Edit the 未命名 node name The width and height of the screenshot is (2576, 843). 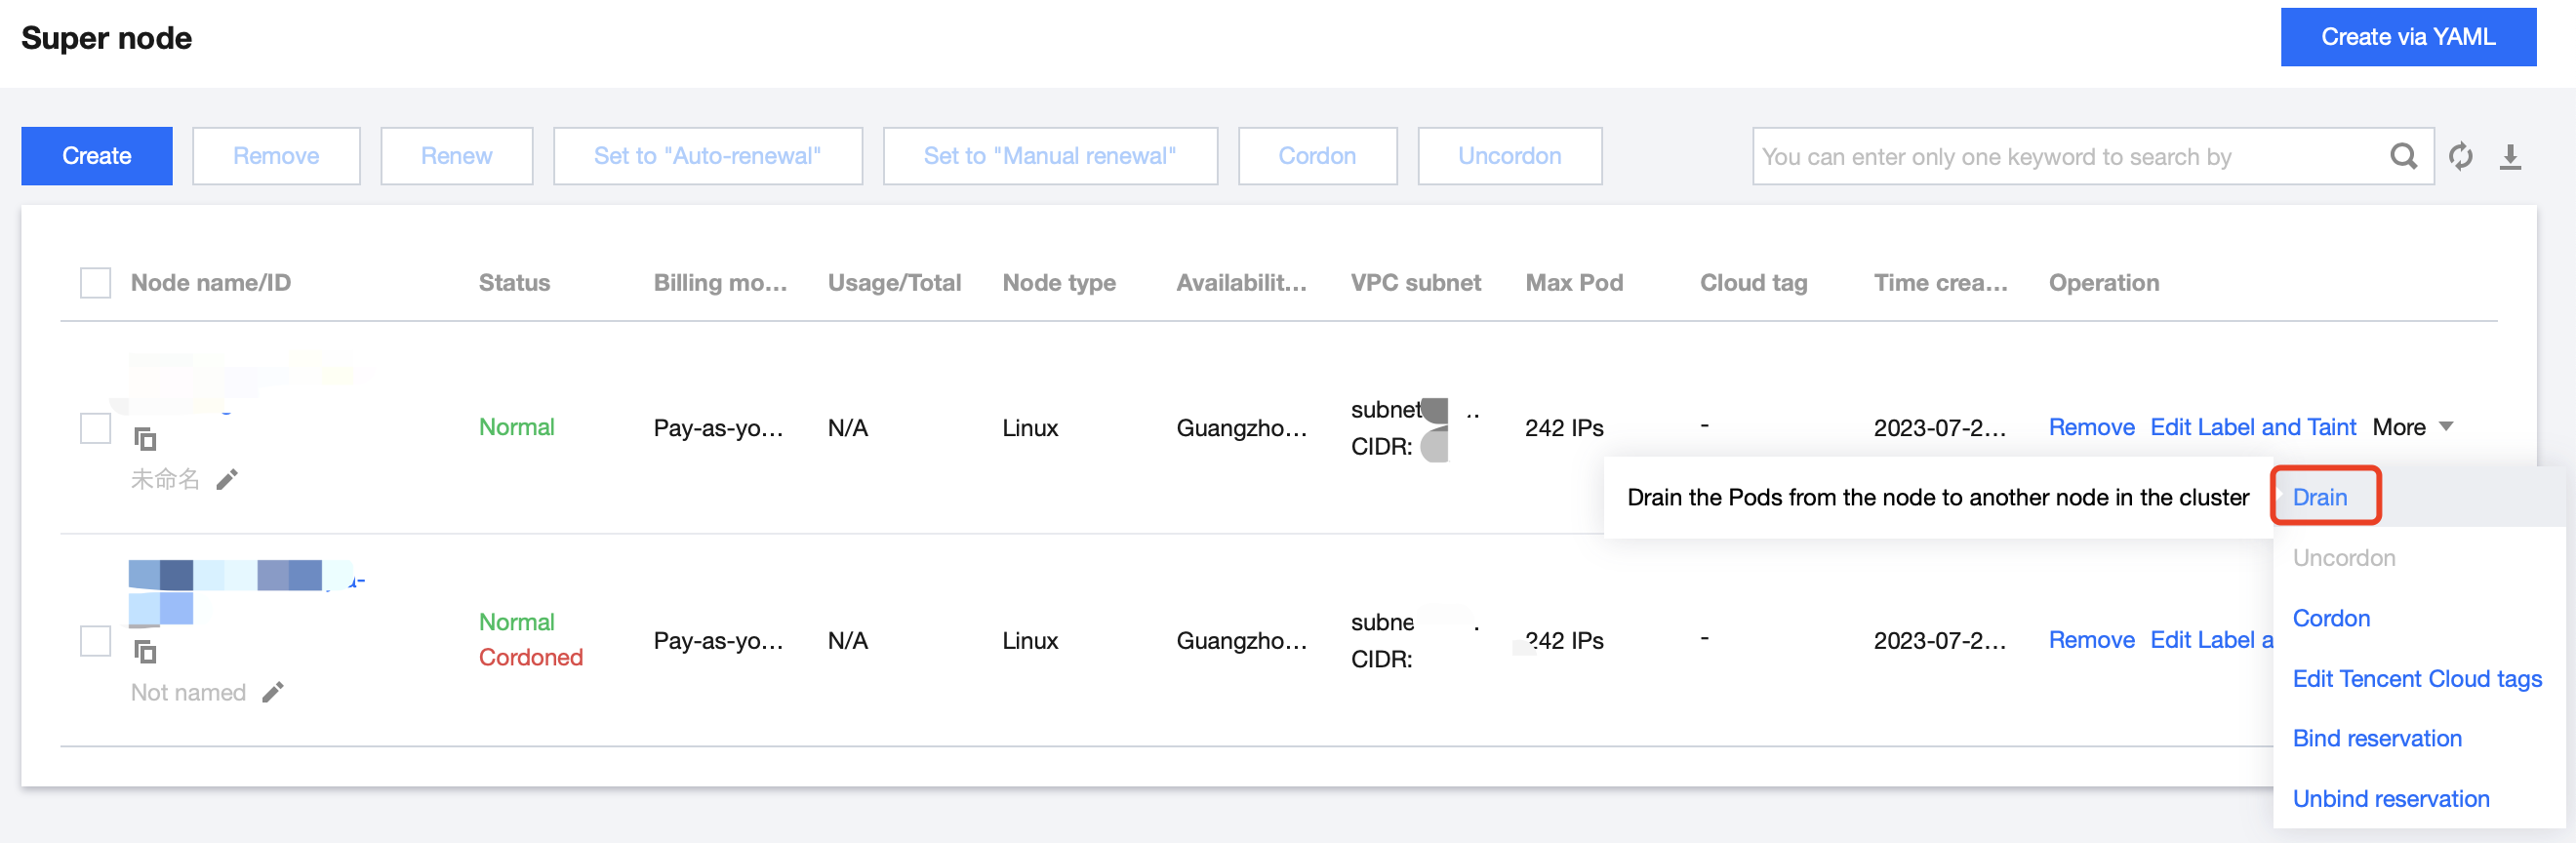coord(228,480)
